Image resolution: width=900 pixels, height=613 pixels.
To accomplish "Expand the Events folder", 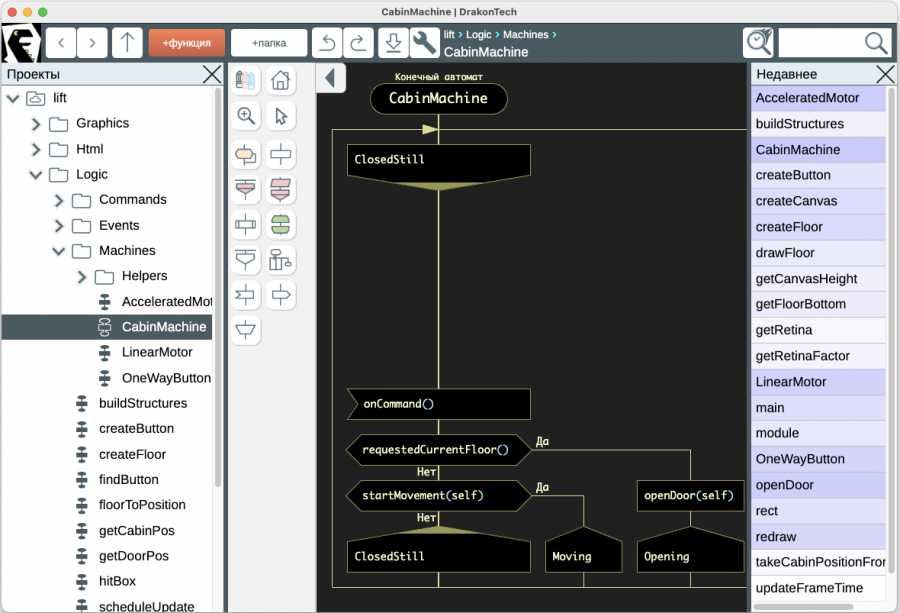I will (59, 226).
